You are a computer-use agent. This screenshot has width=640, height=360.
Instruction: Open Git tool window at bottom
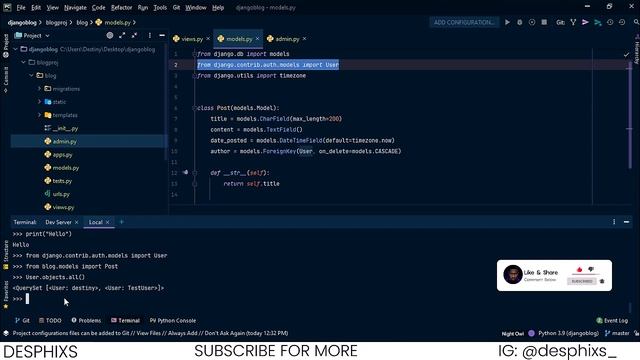pos(22,320)
